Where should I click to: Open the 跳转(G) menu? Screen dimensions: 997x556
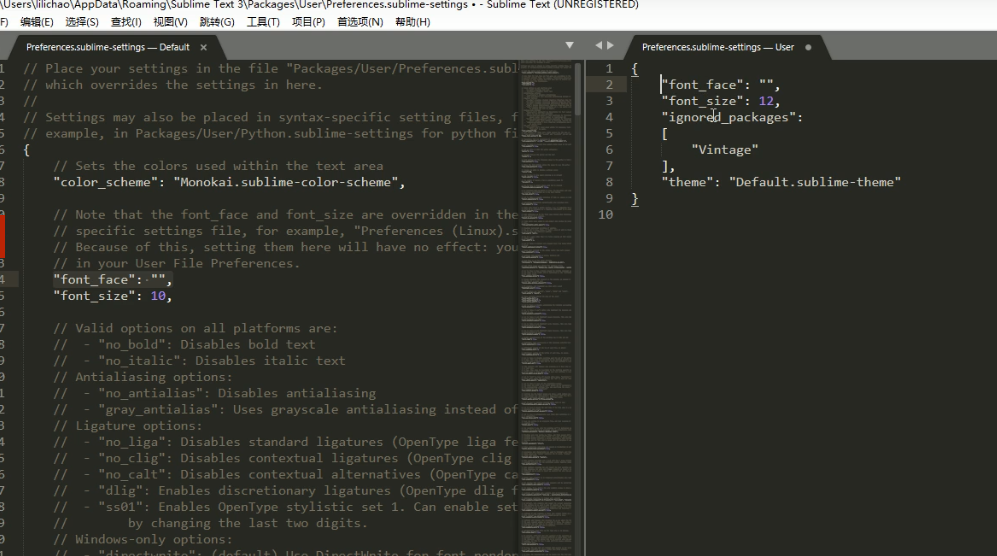(217, 22)
